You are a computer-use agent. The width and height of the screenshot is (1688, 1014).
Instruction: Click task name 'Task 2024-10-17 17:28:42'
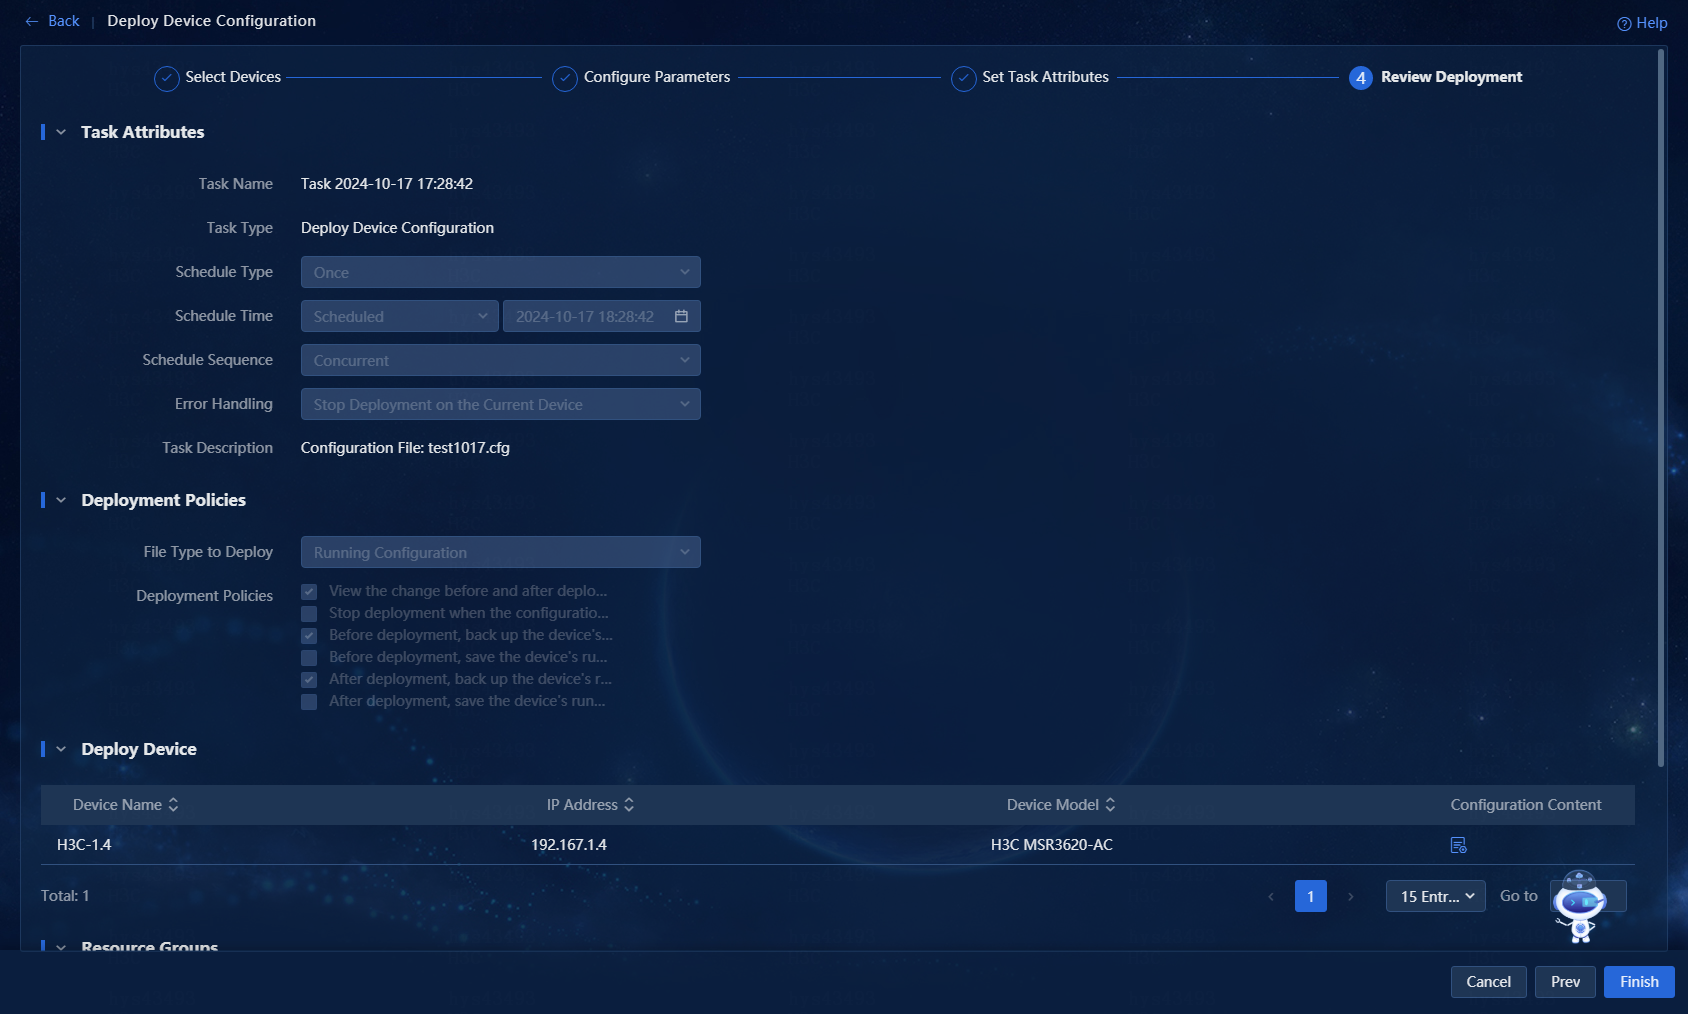click(x=387, y=184)
